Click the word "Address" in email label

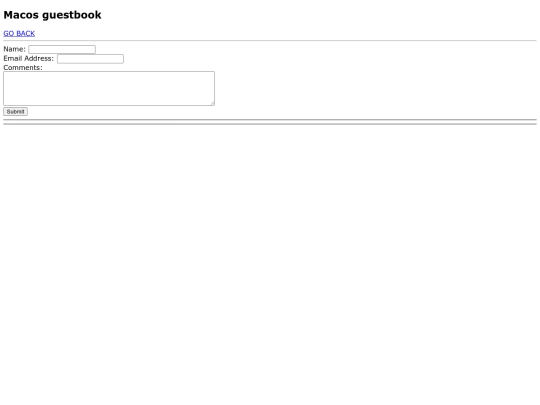click(38, 59)
